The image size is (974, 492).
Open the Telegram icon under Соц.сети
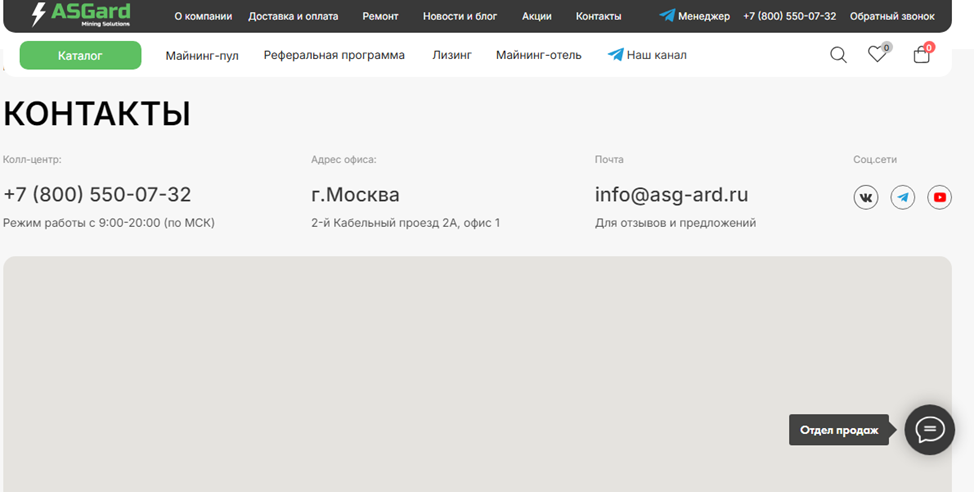point(903,198)
